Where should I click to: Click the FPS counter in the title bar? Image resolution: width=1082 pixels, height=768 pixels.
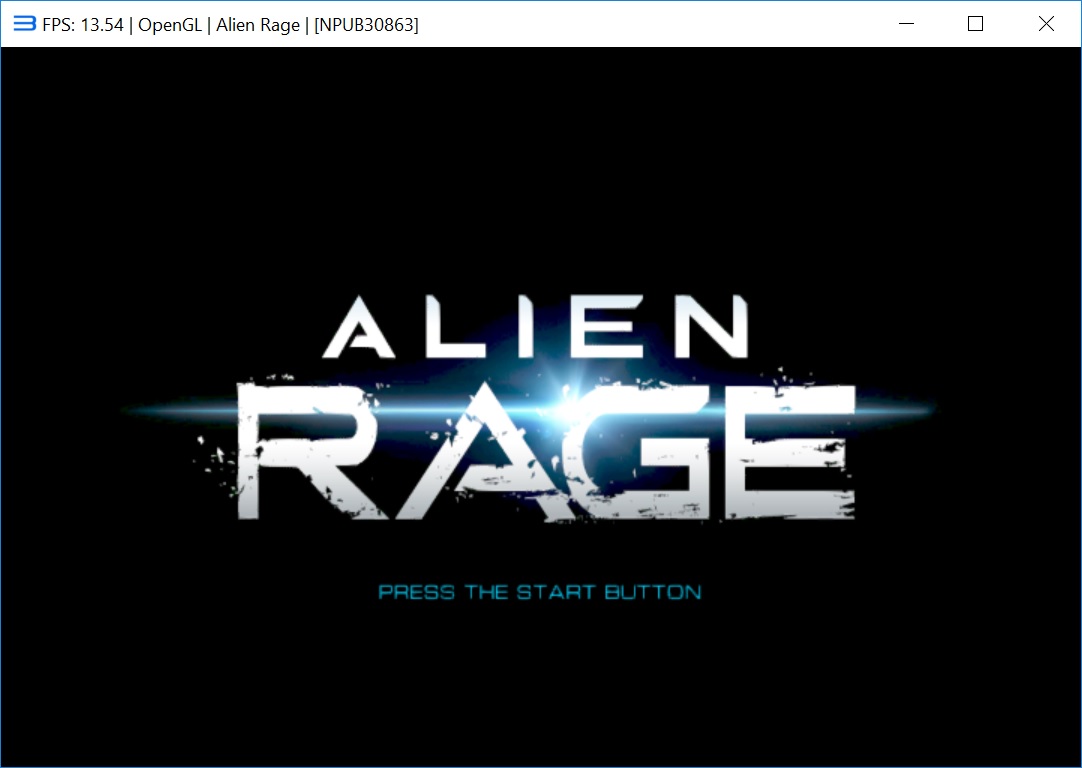click(83, 25)
